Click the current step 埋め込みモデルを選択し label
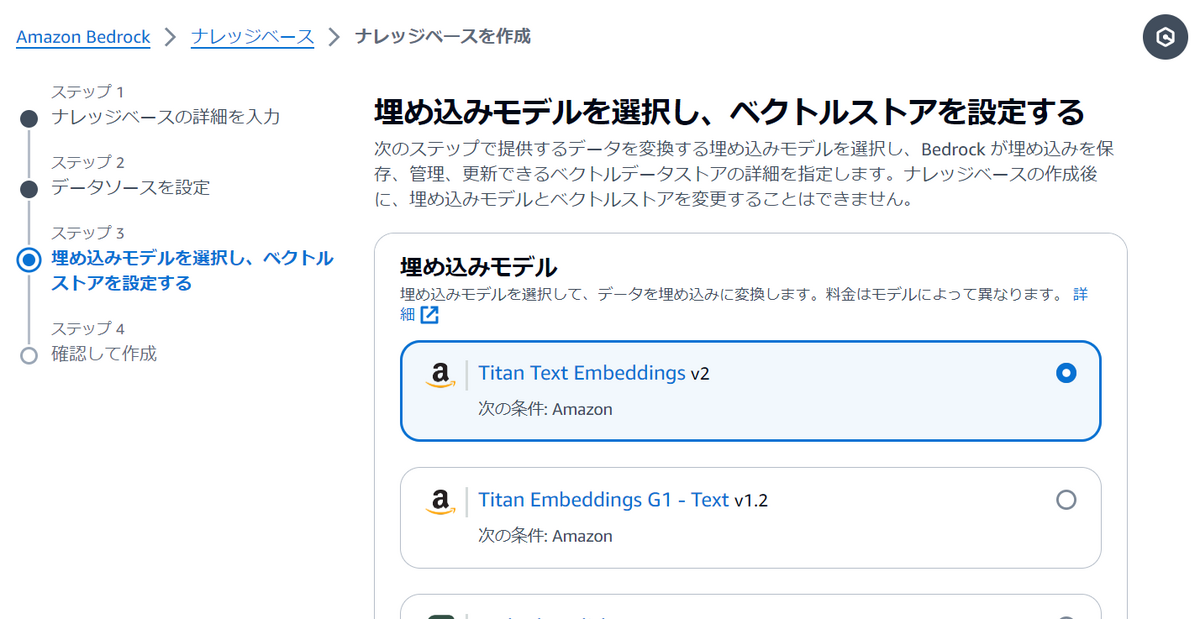The image size is (1200, 619). (x=192, y=259)
